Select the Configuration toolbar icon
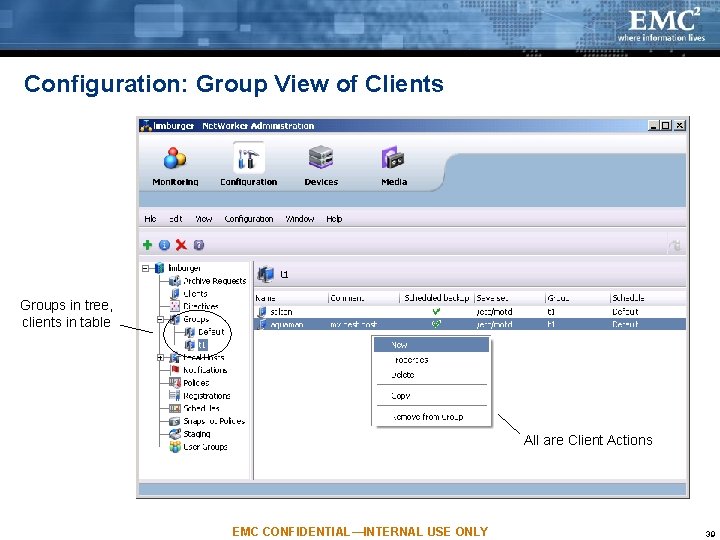The width and height of the screenshot is (720, 540). coord(248,158)
